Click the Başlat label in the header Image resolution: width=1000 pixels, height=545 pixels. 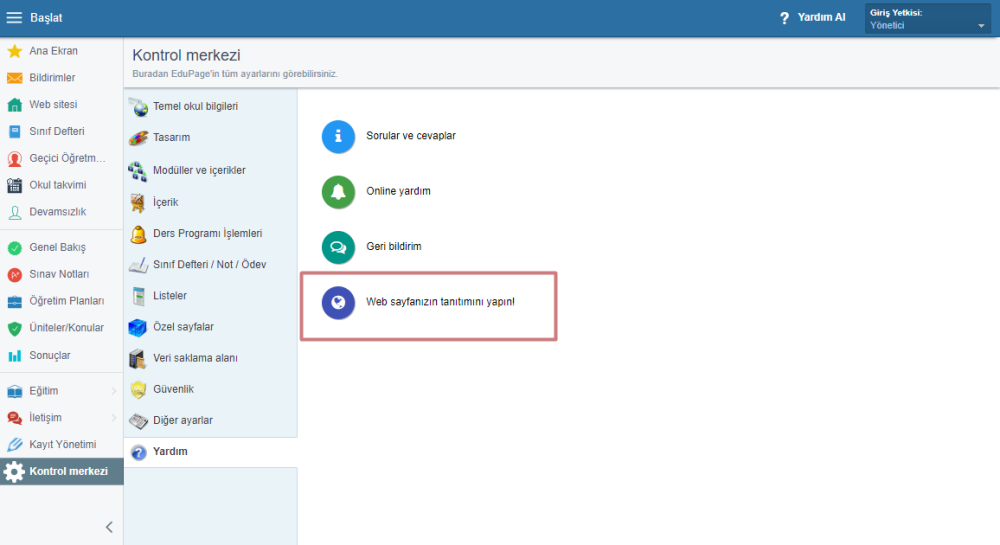click(x=46, y=18)
